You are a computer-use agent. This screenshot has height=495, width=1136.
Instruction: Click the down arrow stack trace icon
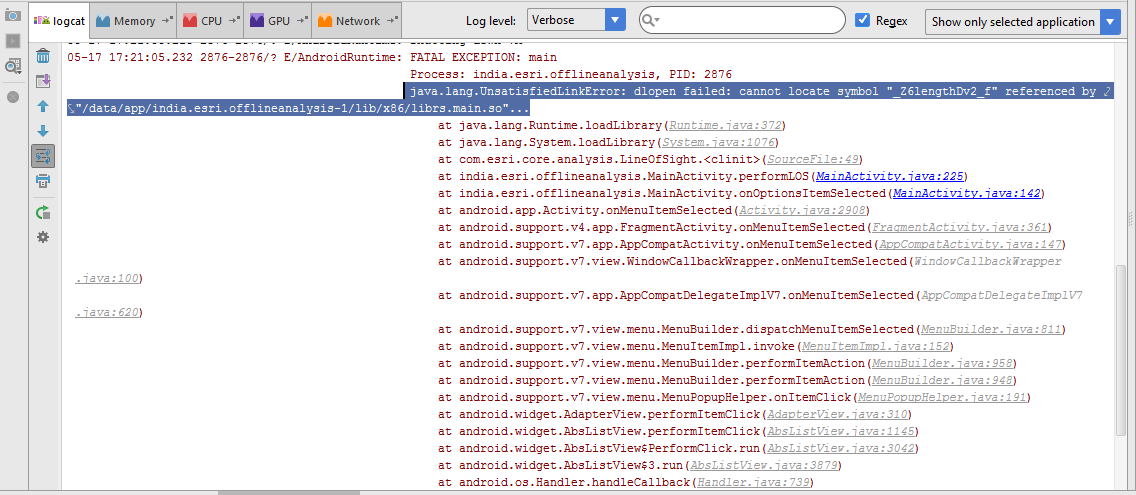point(43,131)
